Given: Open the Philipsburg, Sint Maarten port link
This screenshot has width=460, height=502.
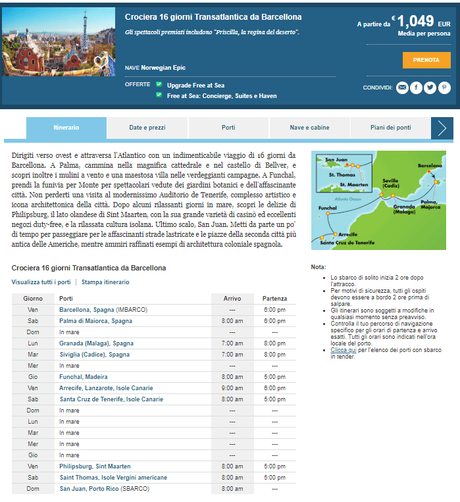Looking at the screenshot, I should tap(95, 466).
